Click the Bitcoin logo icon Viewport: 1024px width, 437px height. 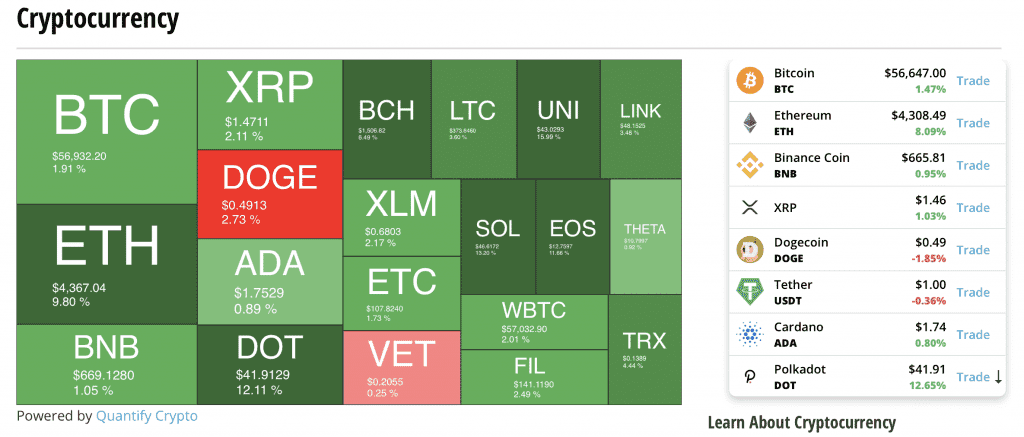click(x=750, y=80)
